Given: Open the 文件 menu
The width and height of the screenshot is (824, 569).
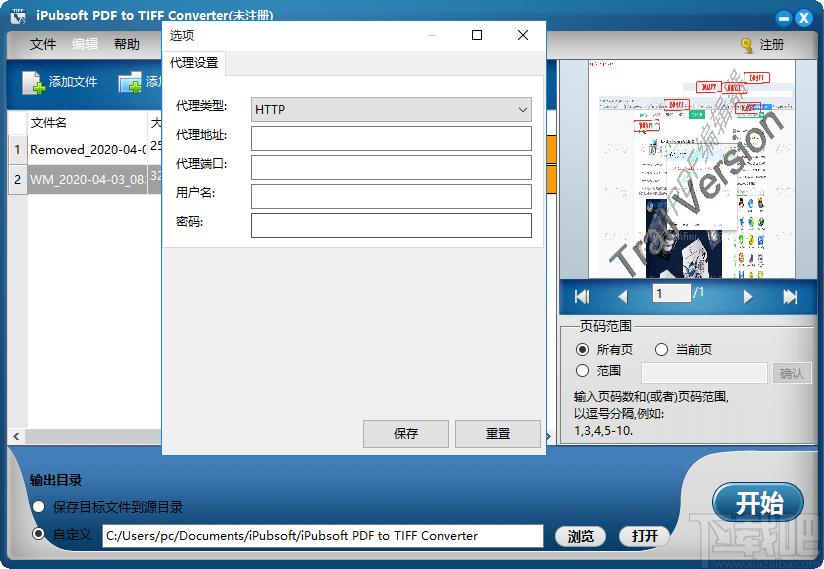Looking at the screenshot, I should (x=43, y=44).
